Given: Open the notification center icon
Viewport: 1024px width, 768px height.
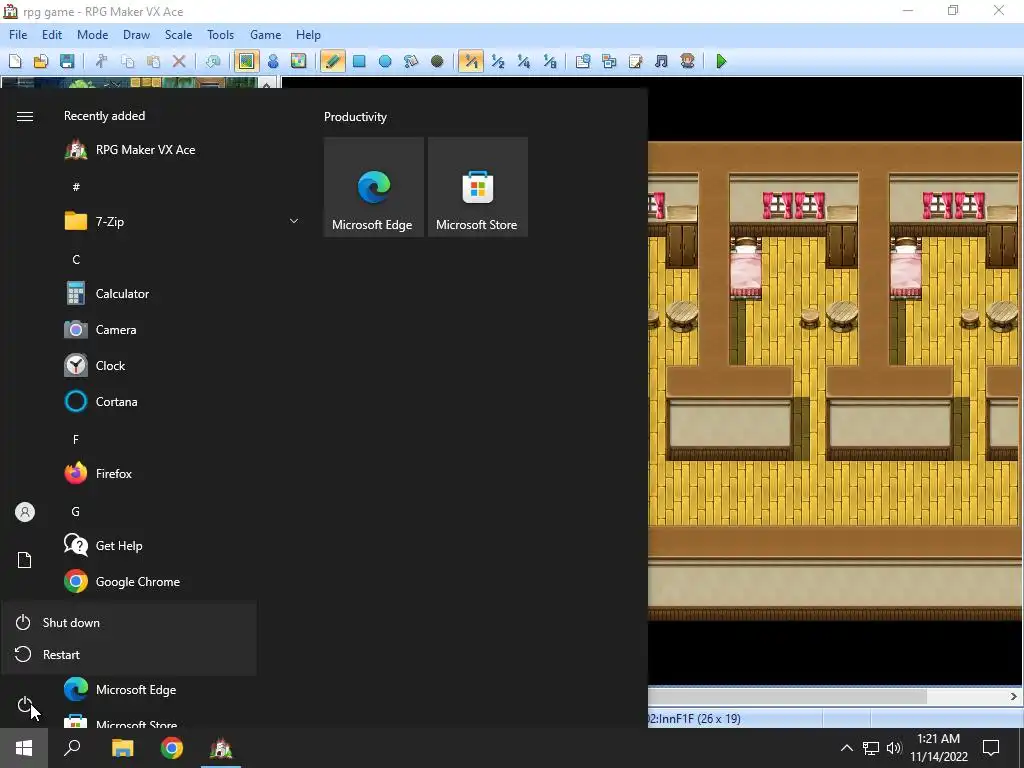Looking at the screenshot, I should pos(991,748).
